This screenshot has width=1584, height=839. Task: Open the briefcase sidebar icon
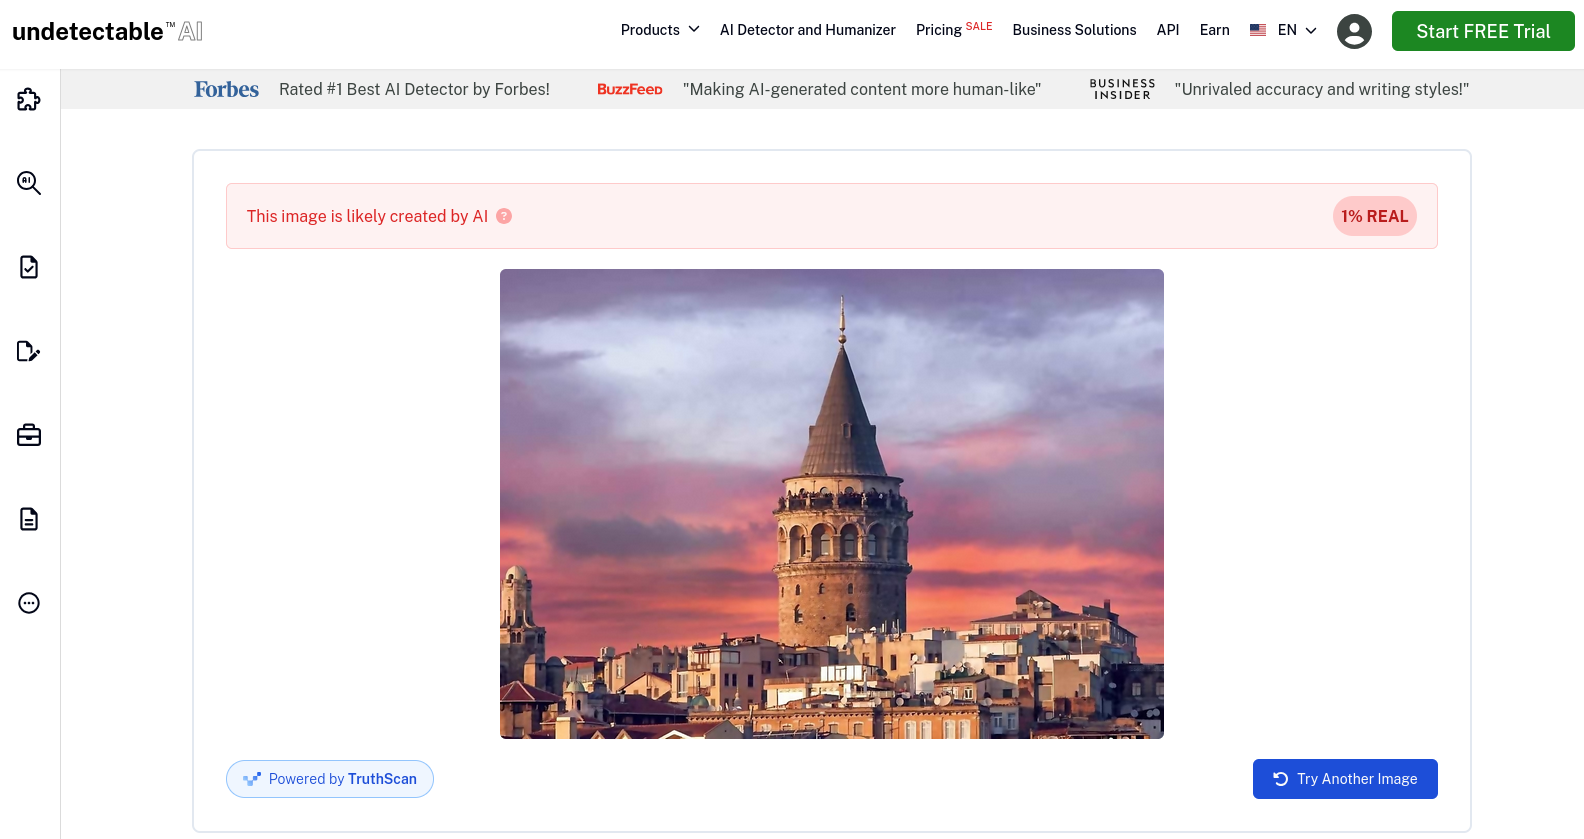[x=29, y=435]
